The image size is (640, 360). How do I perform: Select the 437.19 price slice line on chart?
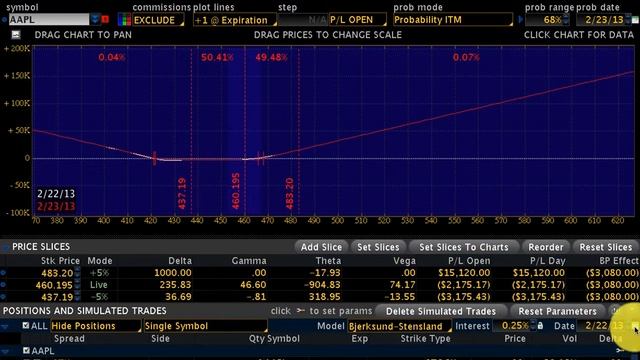[191, 131]
